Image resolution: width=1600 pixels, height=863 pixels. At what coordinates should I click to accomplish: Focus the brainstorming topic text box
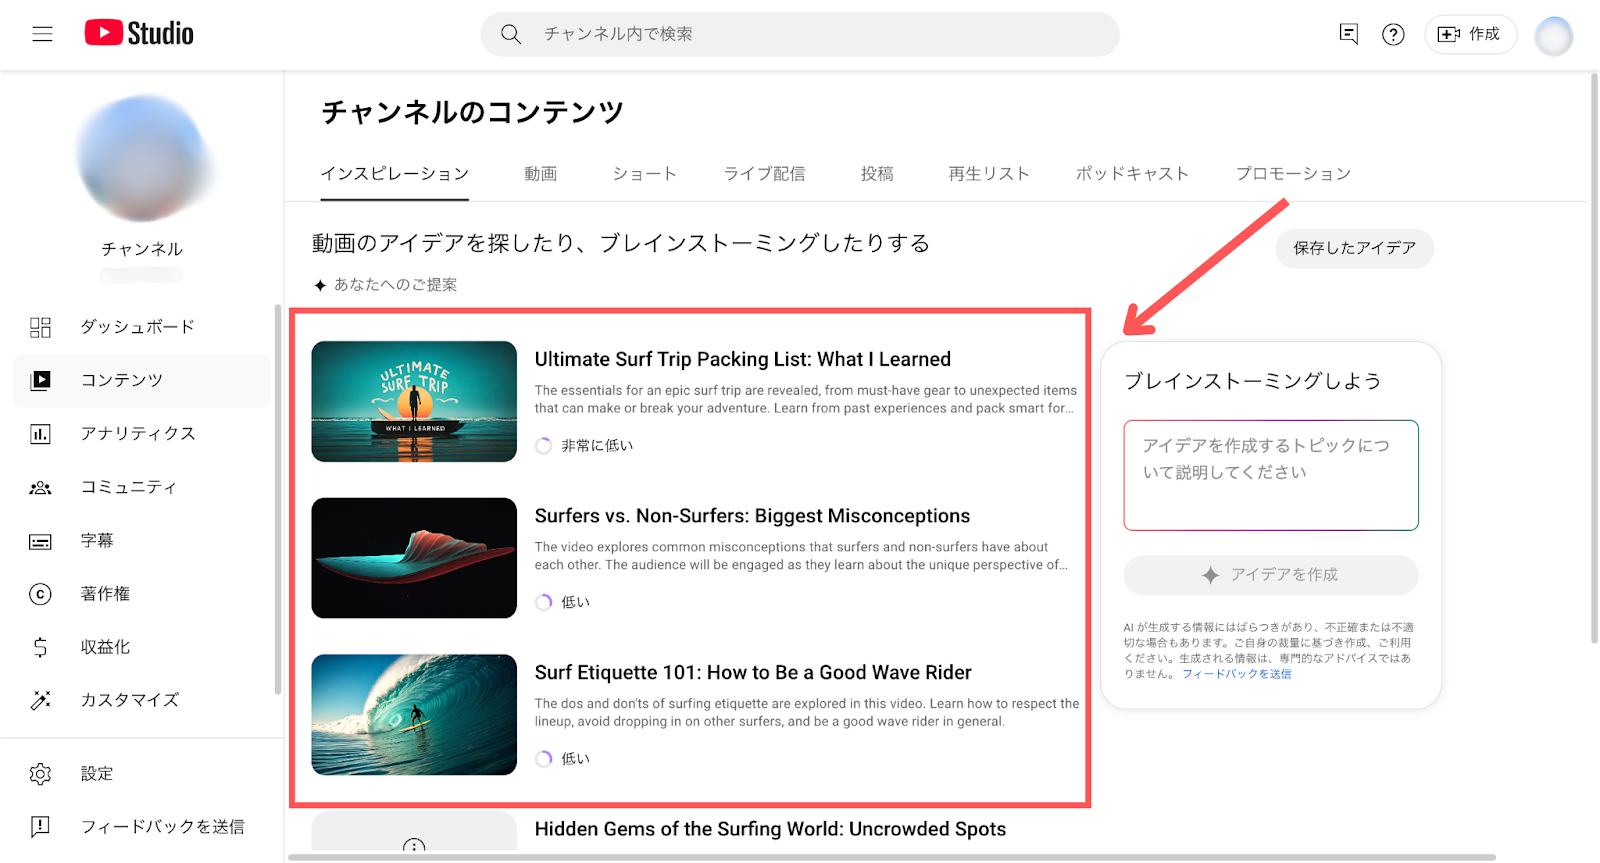click(1271, 475)
